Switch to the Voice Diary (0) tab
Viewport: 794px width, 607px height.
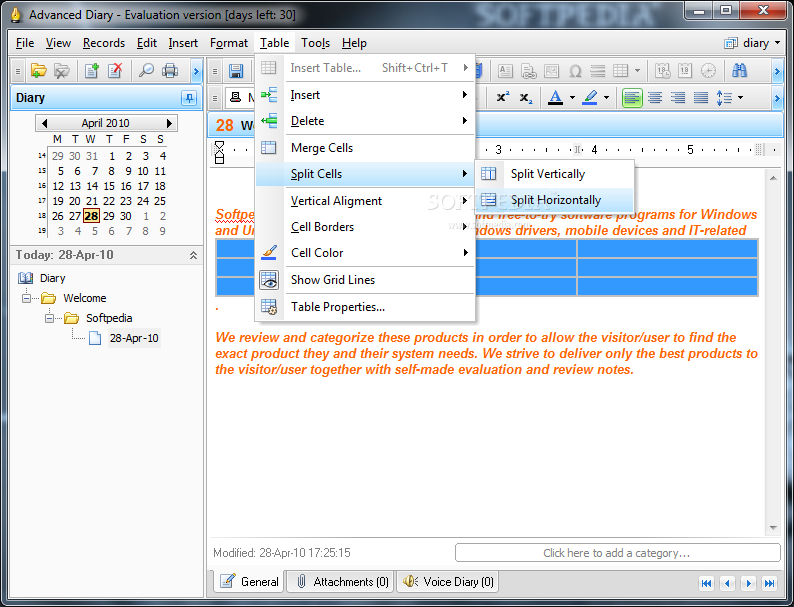(x=449, y=582)
